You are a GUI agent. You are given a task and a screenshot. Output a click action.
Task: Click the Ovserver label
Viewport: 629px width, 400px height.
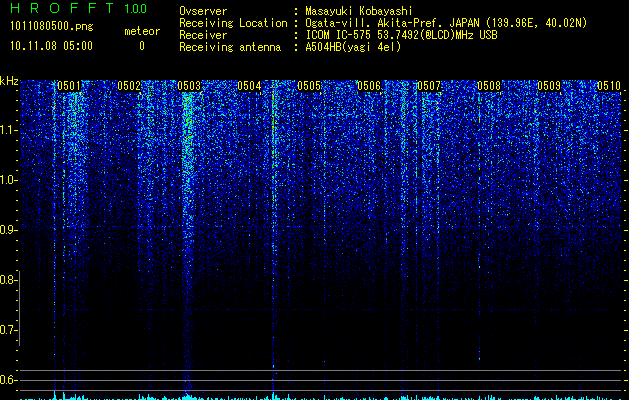(203, 11)
